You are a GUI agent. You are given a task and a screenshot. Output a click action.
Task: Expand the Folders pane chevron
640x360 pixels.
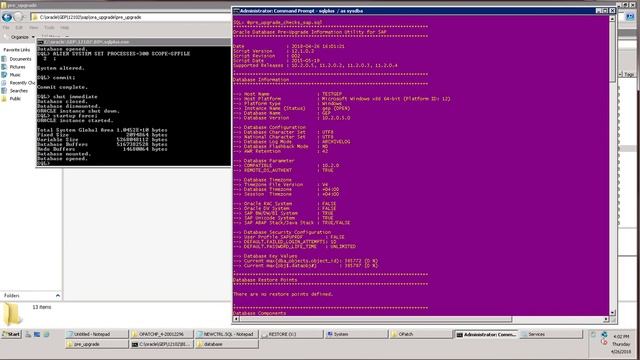pyautogui.click(x=58, y=296)
